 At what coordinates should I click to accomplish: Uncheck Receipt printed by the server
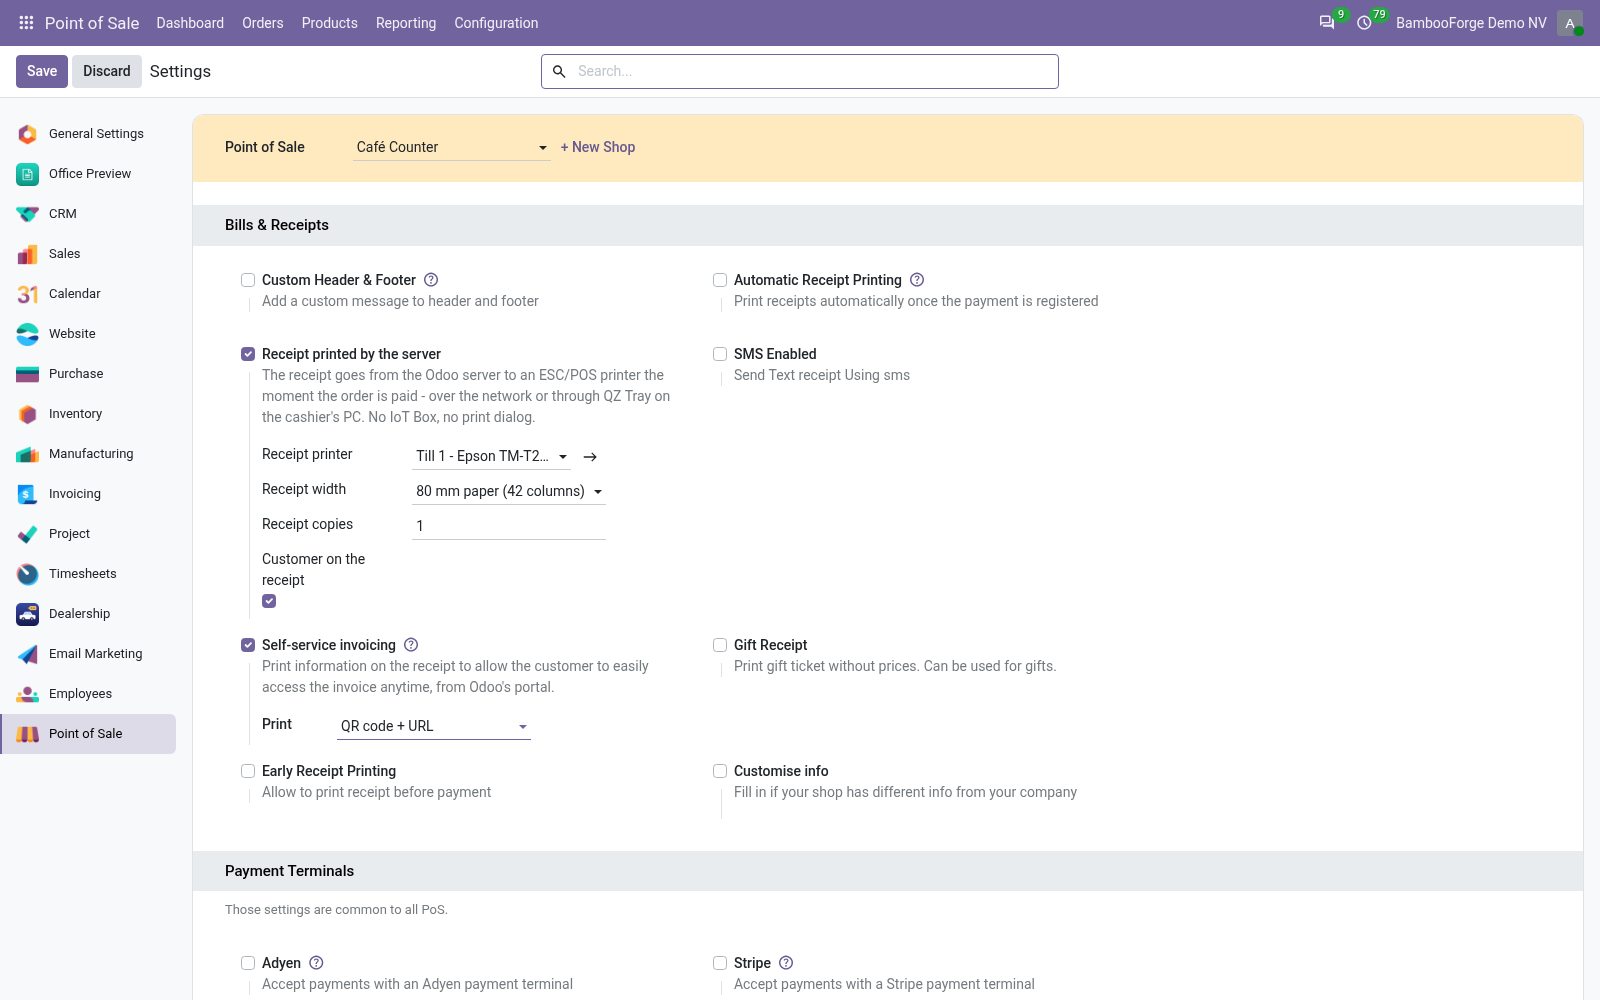click(248, 354)
